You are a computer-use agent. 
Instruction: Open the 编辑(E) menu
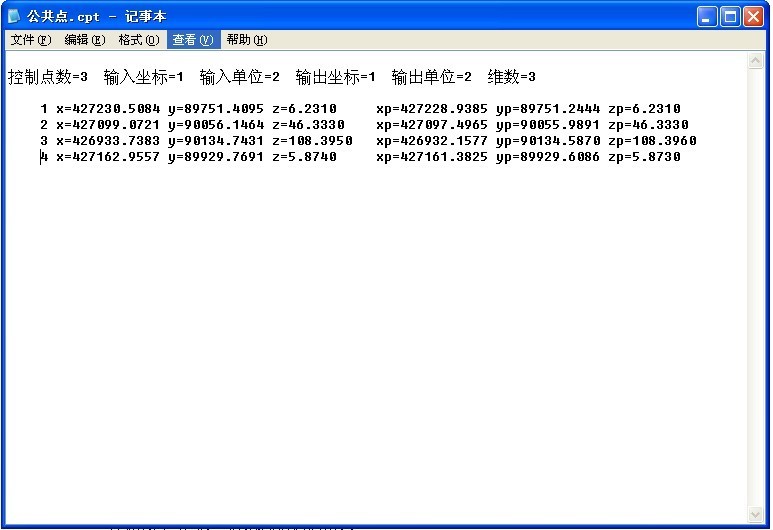click(x=85, y=40)
